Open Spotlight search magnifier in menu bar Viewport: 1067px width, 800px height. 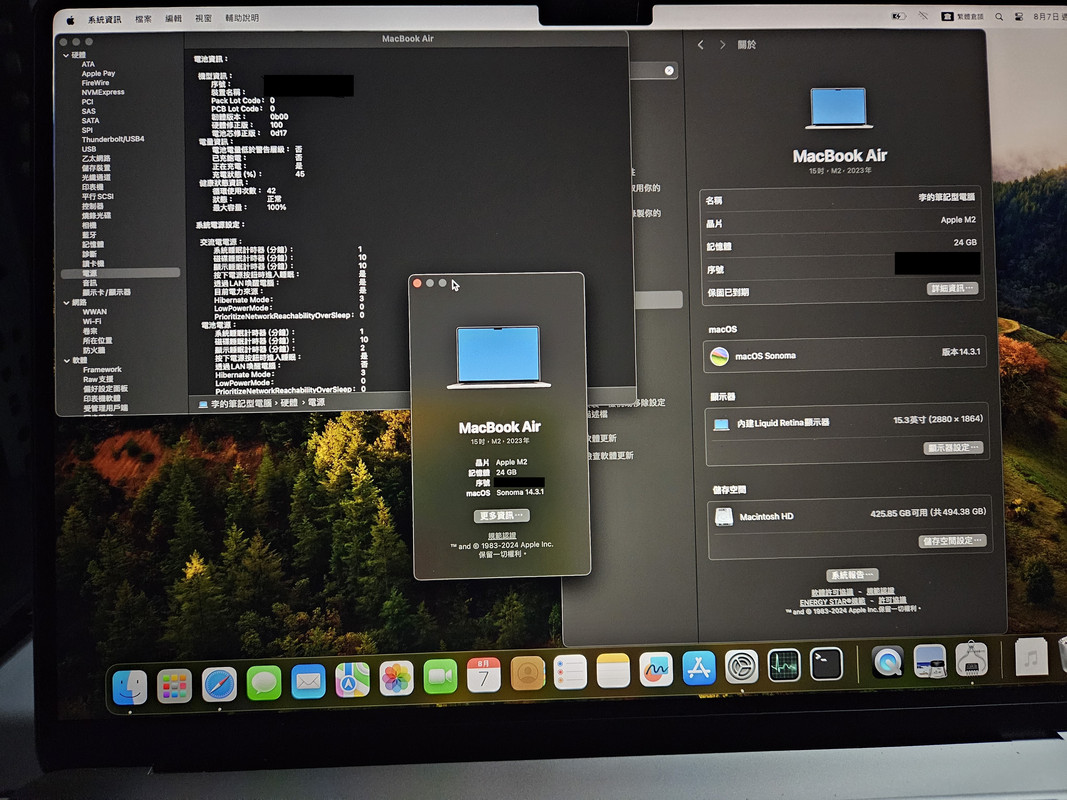(999, 16)
